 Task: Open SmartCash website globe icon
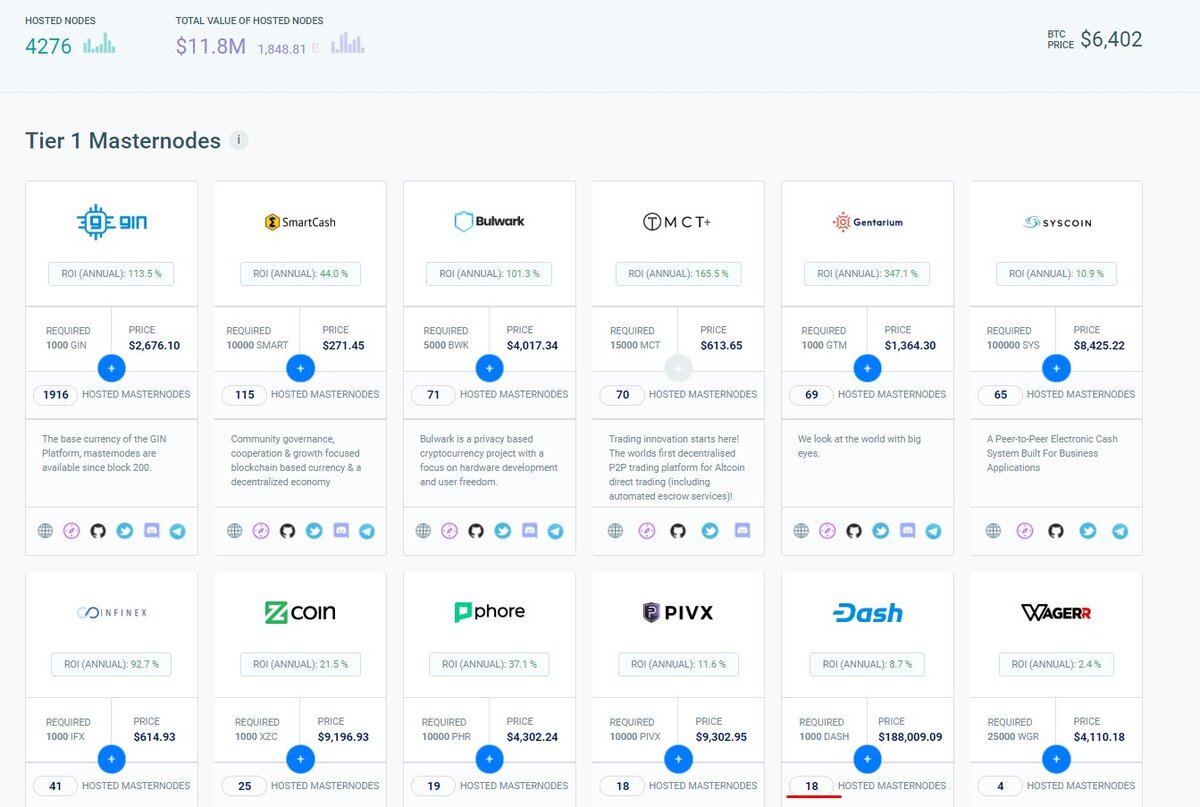coord(234,532)
